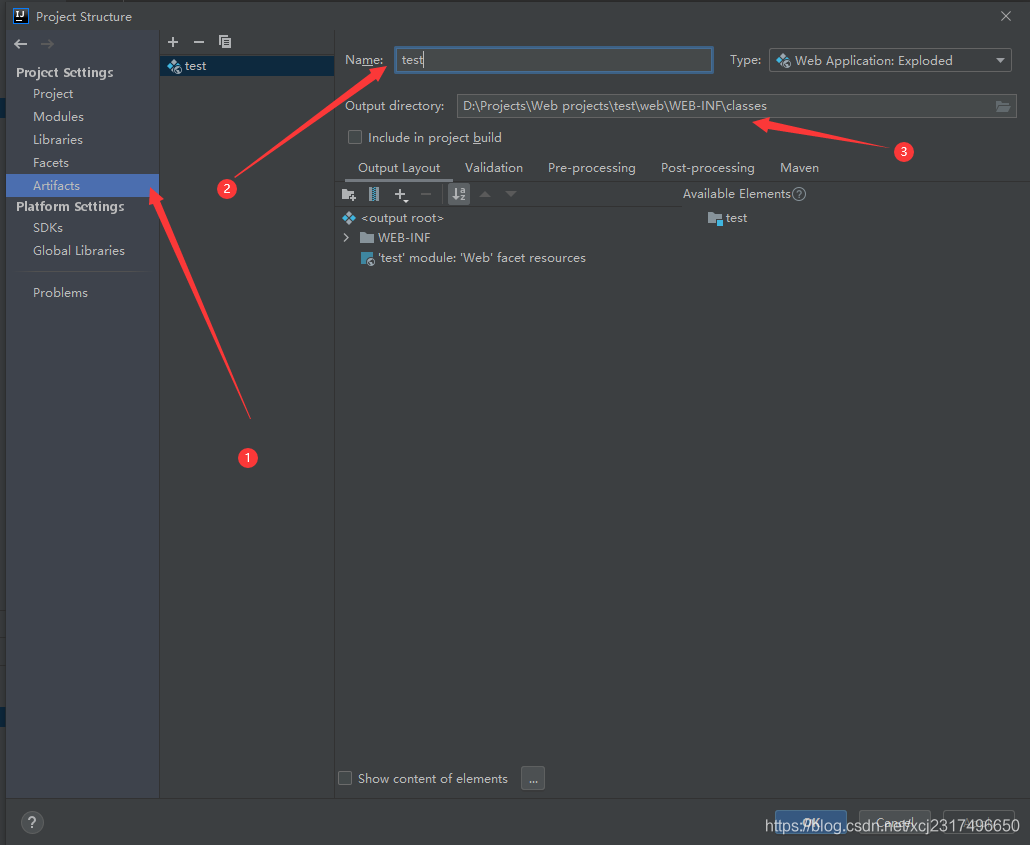Close the Project Structure dialog
The width and height of the screenshot is (1030, 845).
tap(1006, 16)
